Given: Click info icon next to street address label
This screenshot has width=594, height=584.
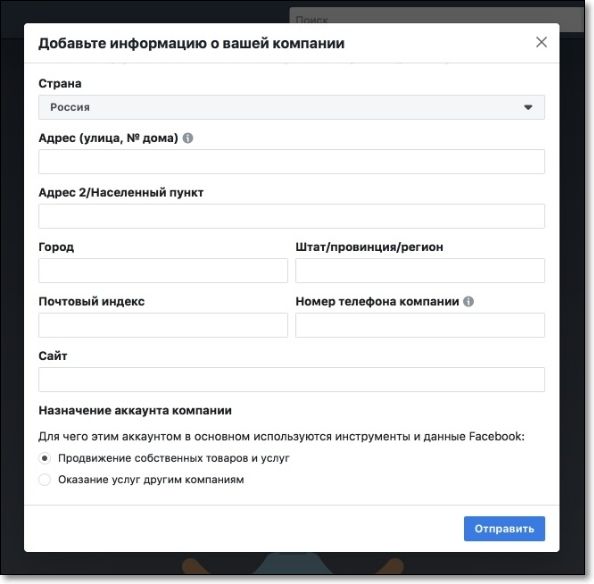Looking at the screenshot, I should (188, 138).
